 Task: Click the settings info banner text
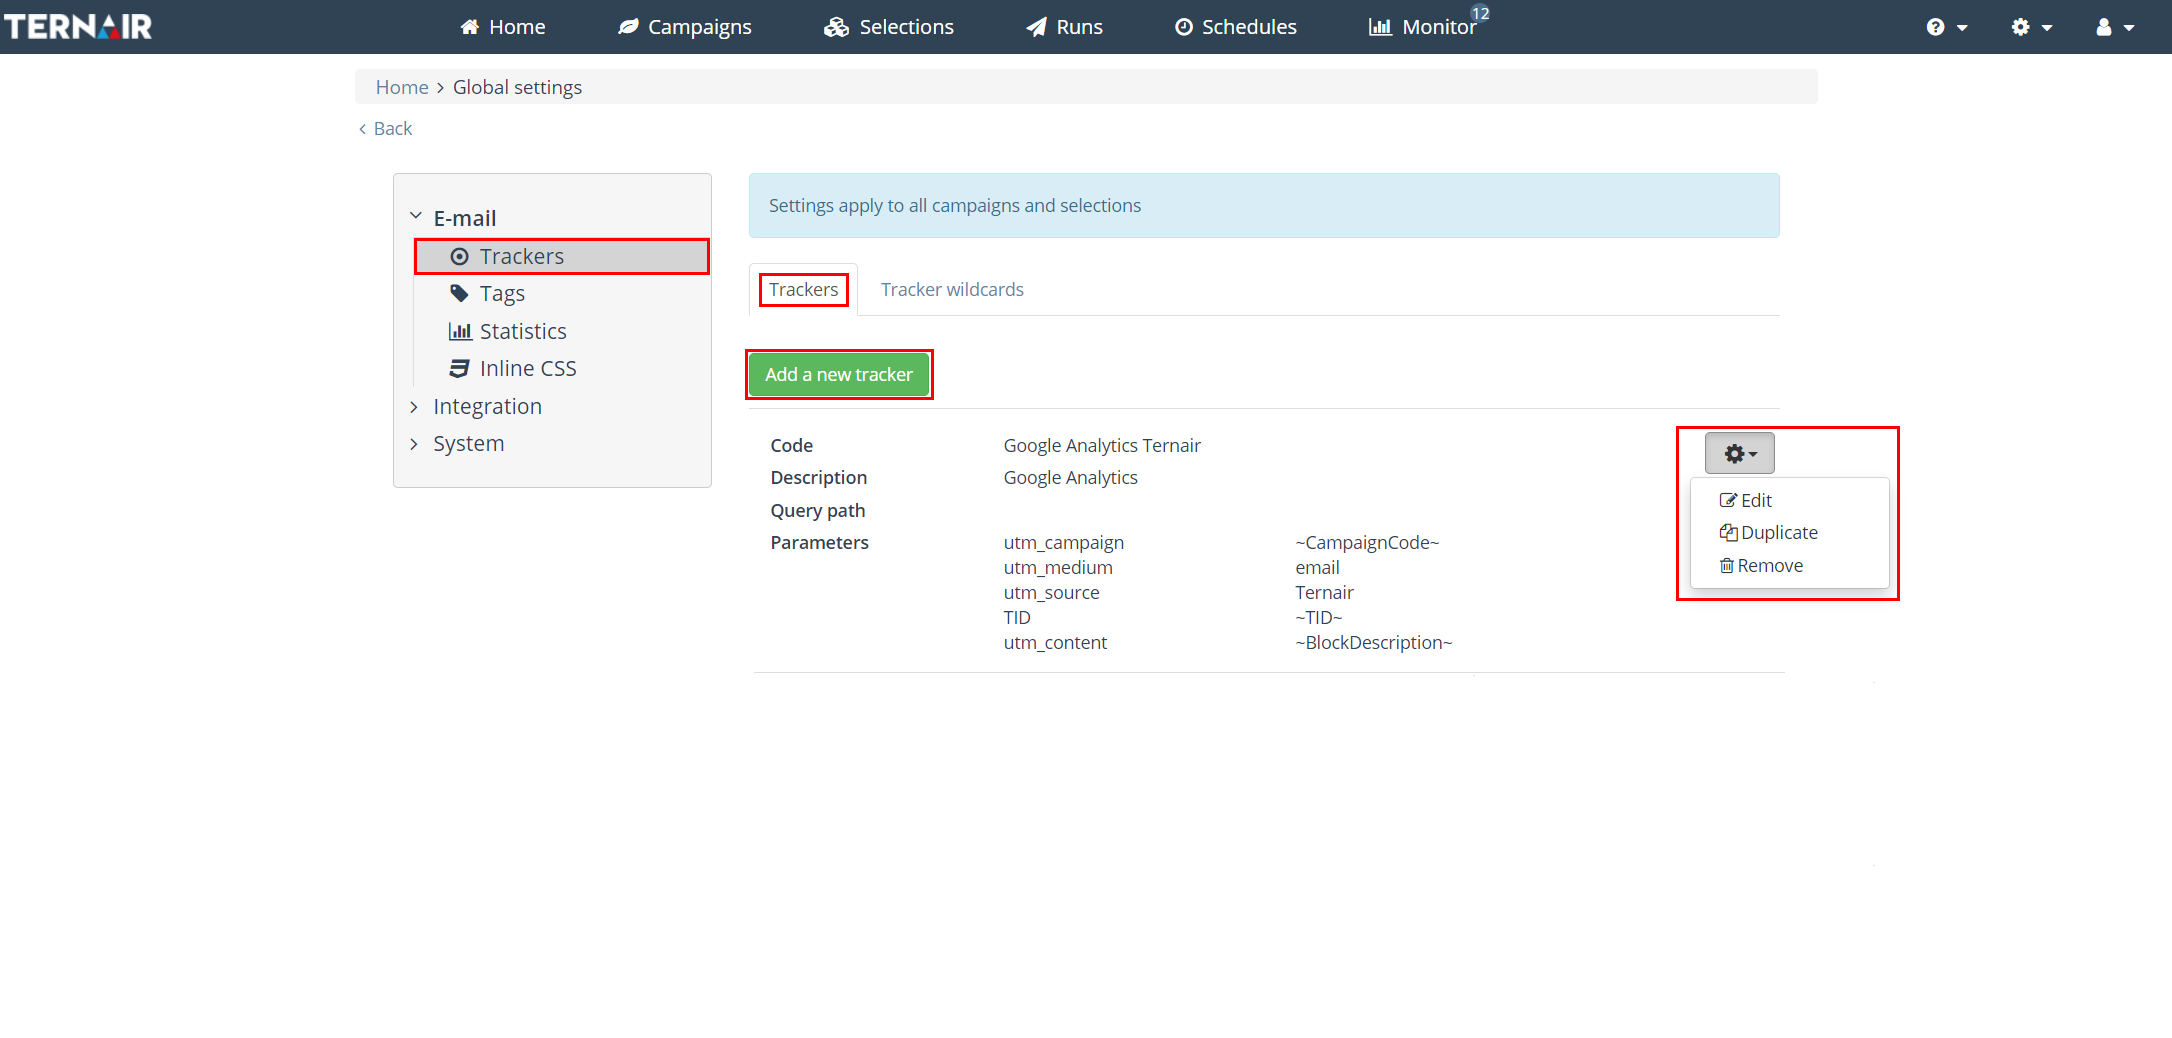[954, 205]
